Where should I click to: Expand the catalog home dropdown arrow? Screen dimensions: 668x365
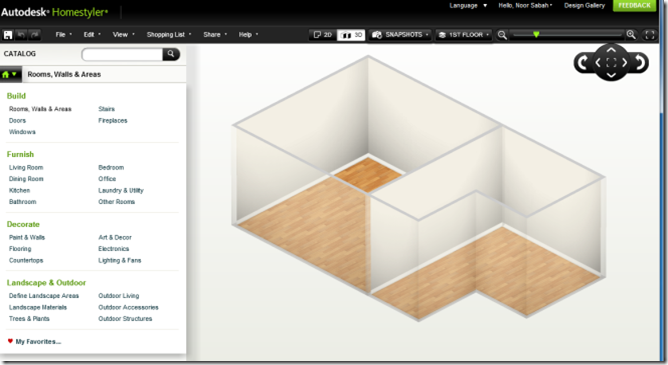[14, 75]
